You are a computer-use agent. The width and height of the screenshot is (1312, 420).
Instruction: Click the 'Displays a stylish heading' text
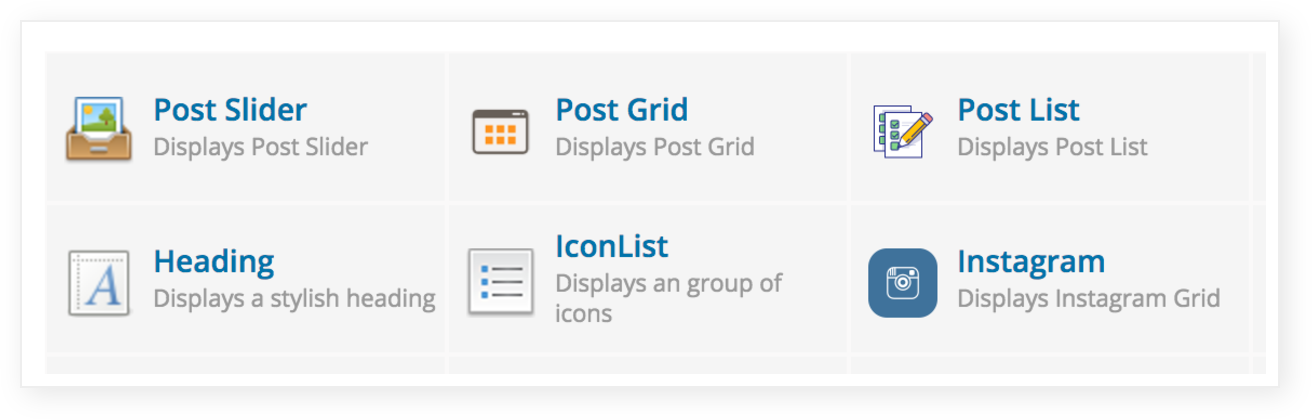pos(294,298)
